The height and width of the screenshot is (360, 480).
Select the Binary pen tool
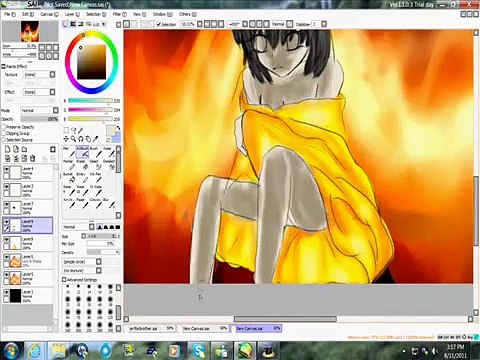point(82,178)
